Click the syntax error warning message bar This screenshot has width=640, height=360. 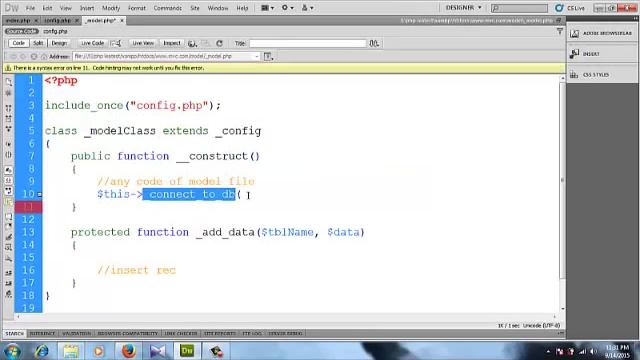(x=284, y=68)
